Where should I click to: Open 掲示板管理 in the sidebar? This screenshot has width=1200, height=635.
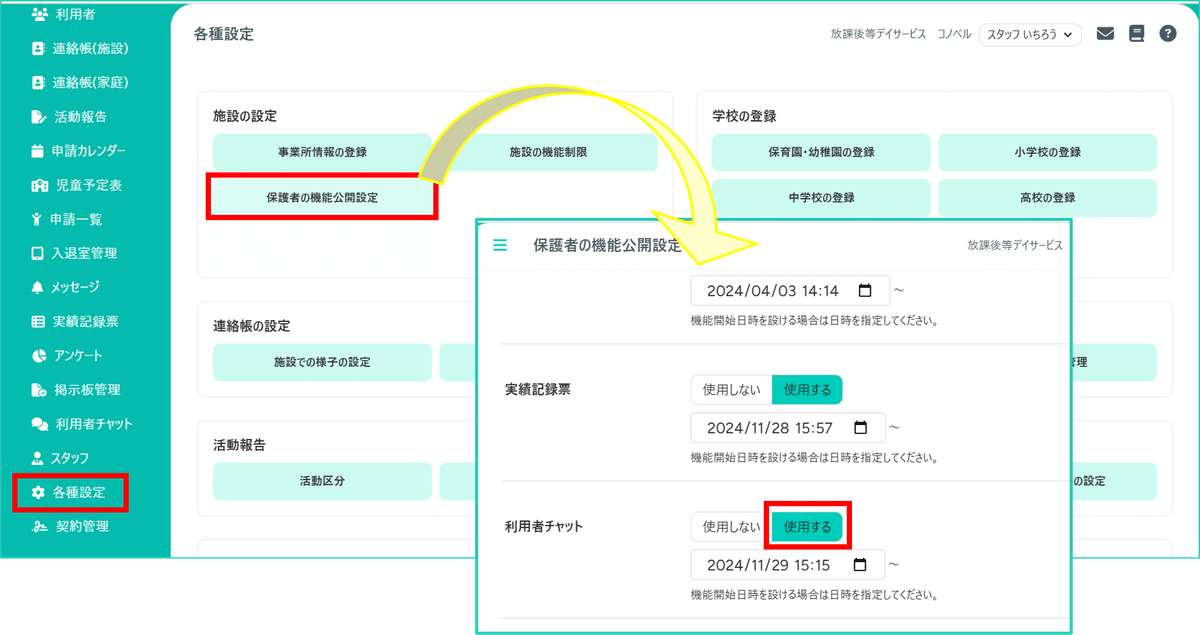[85, 389]
